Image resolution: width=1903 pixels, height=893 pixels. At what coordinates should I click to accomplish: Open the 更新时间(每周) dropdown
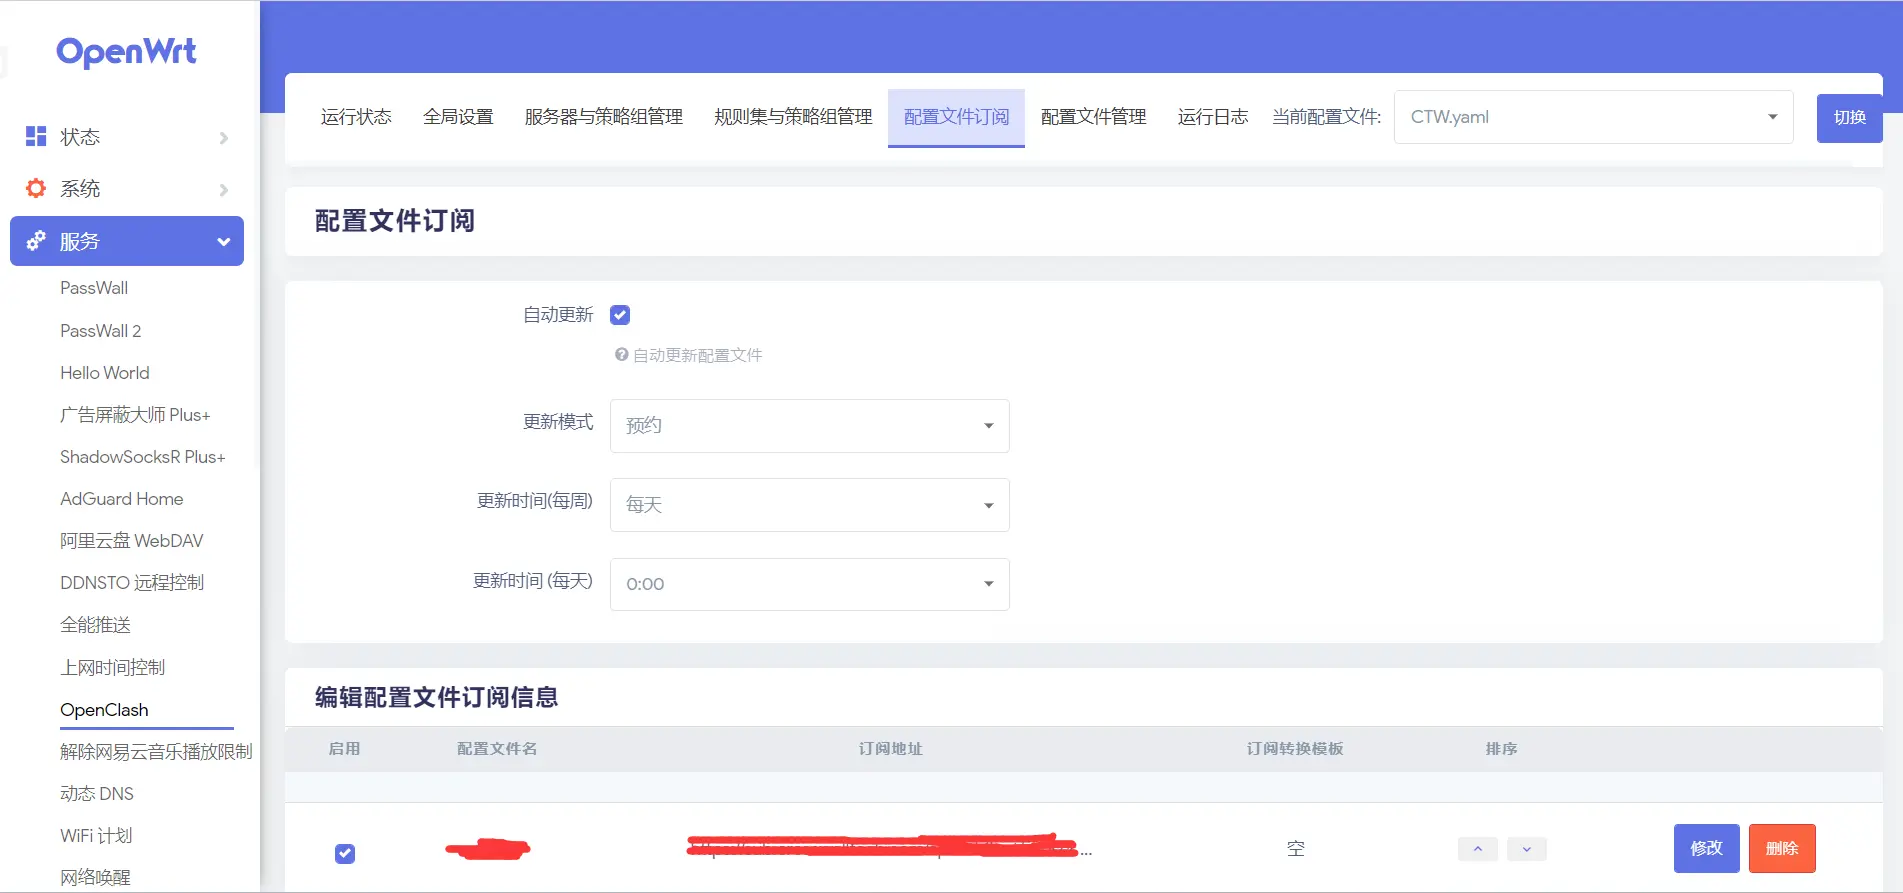(x=809, y=505)
